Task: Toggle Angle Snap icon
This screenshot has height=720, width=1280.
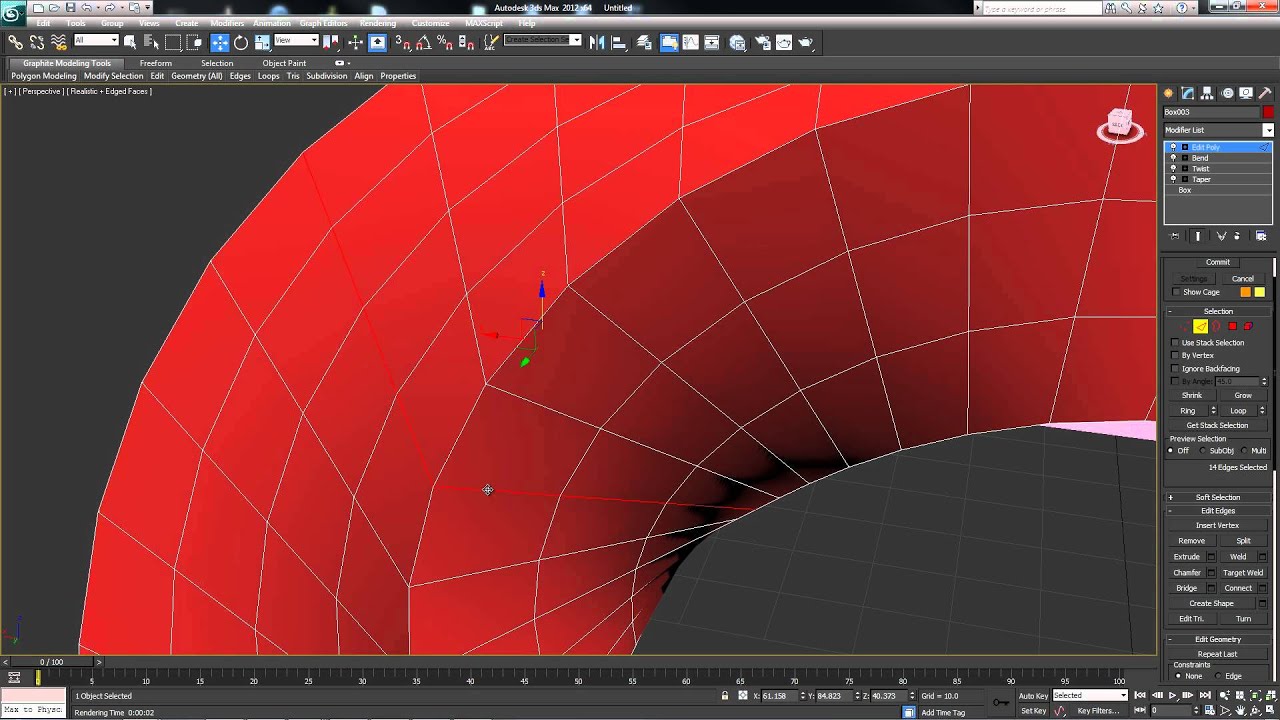Action: click(423, 42)
